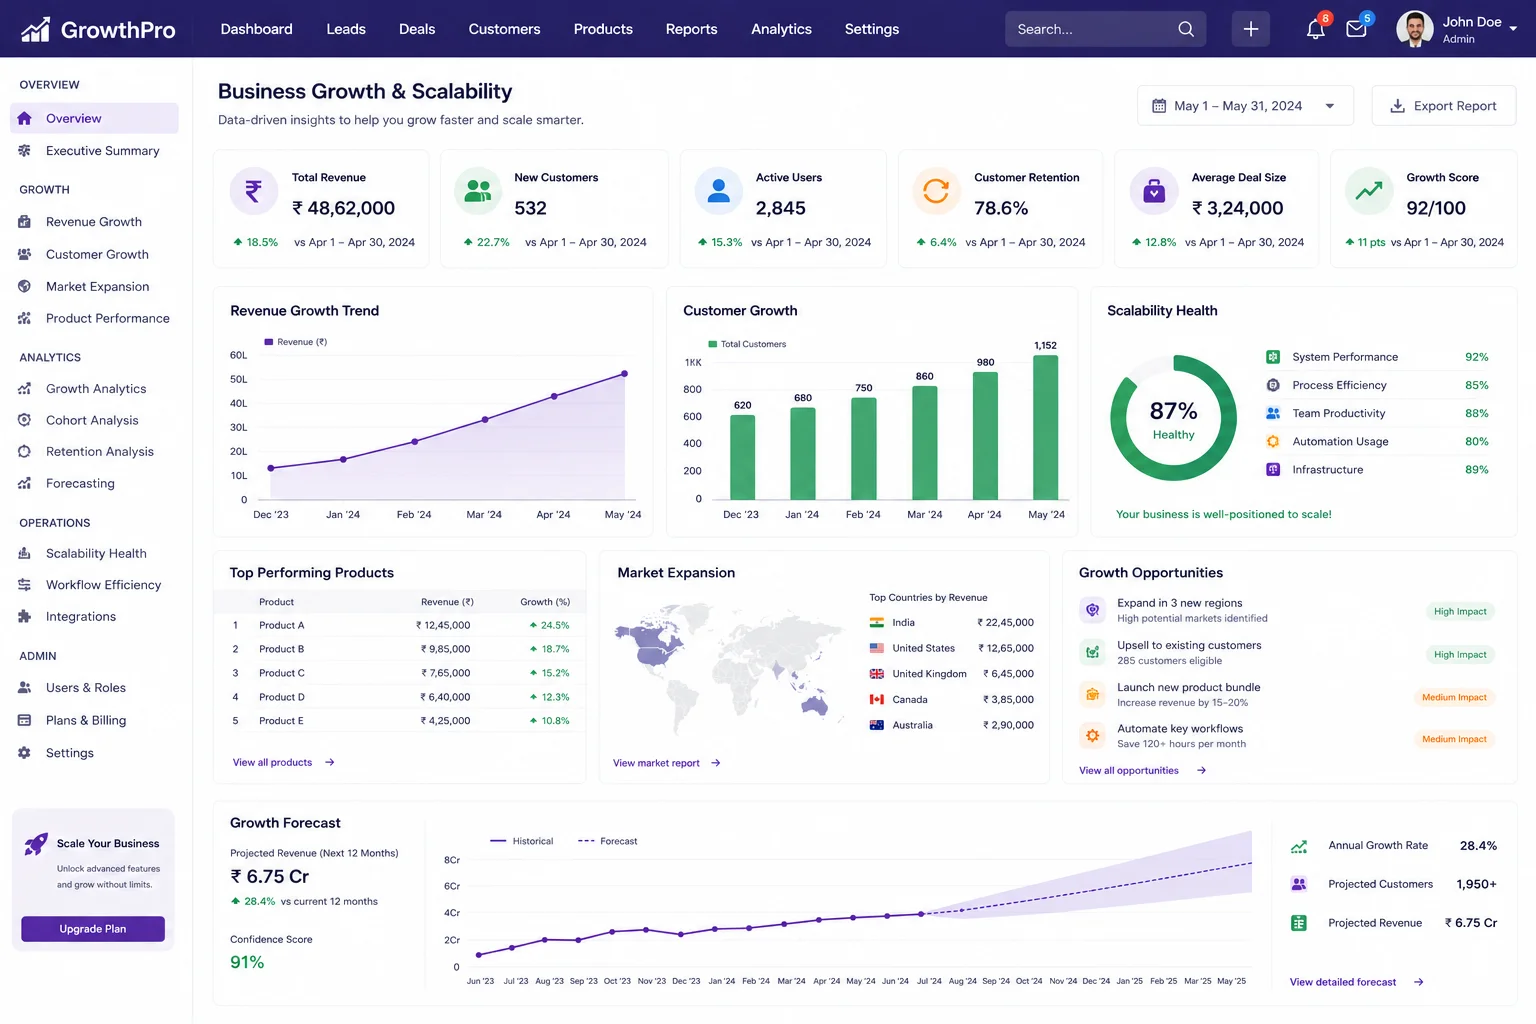
Task: Click the GrowthPro logo
Action: coord(98,30)
